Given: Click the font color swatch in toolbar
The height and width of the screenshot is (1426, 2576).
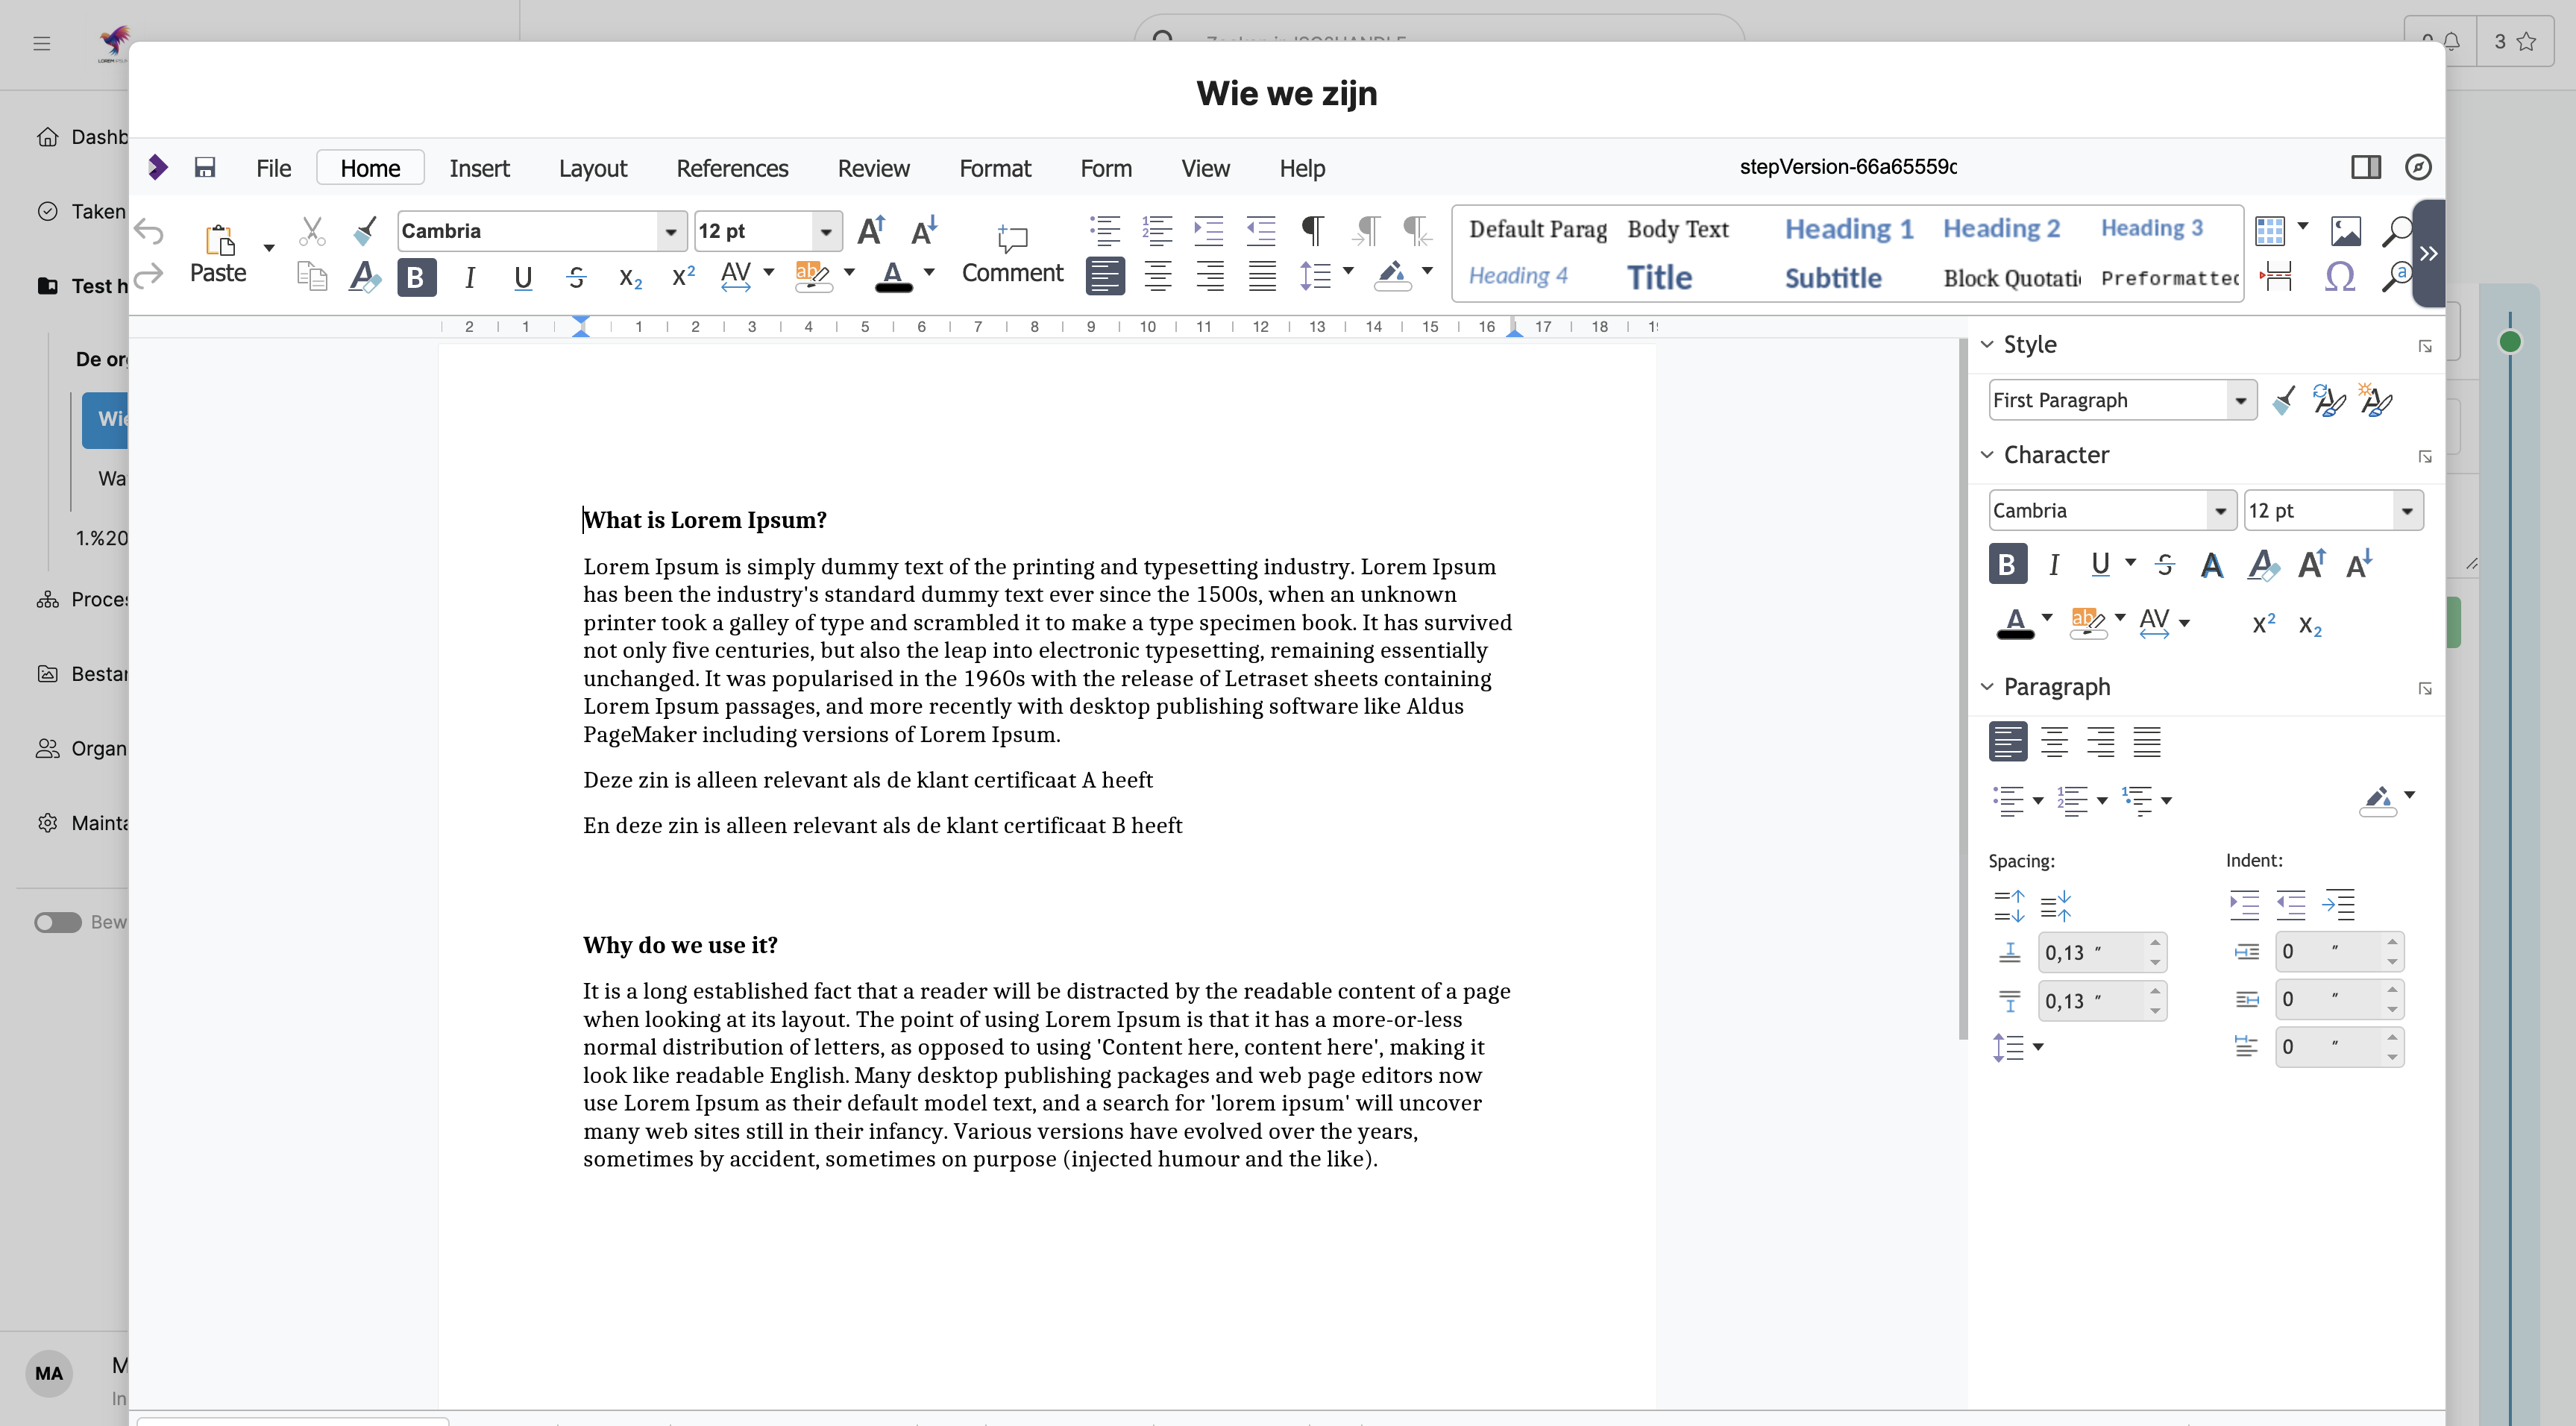Looking at the screenshot, I should [x=893, y=276].
